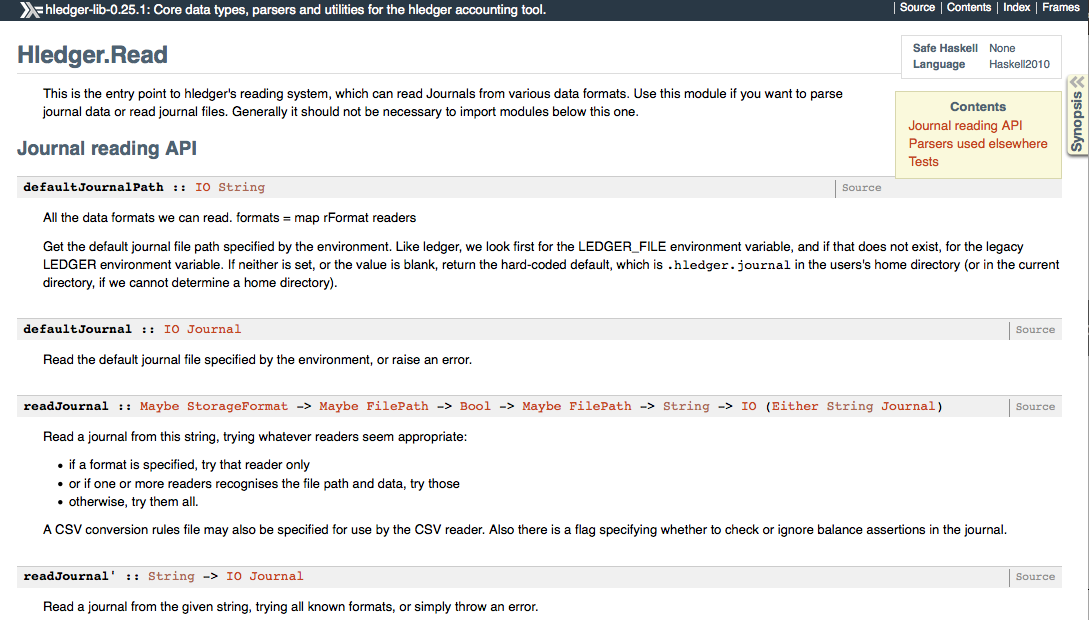Open the Contents link in the top bar
The image size is (1089, 620).
pos(969,7)
